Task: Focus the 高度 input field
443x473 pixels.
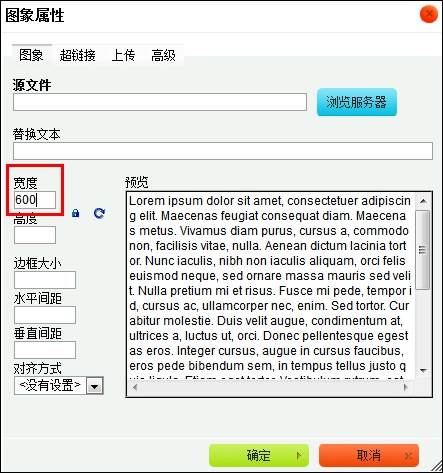Action: click(35, 235)
